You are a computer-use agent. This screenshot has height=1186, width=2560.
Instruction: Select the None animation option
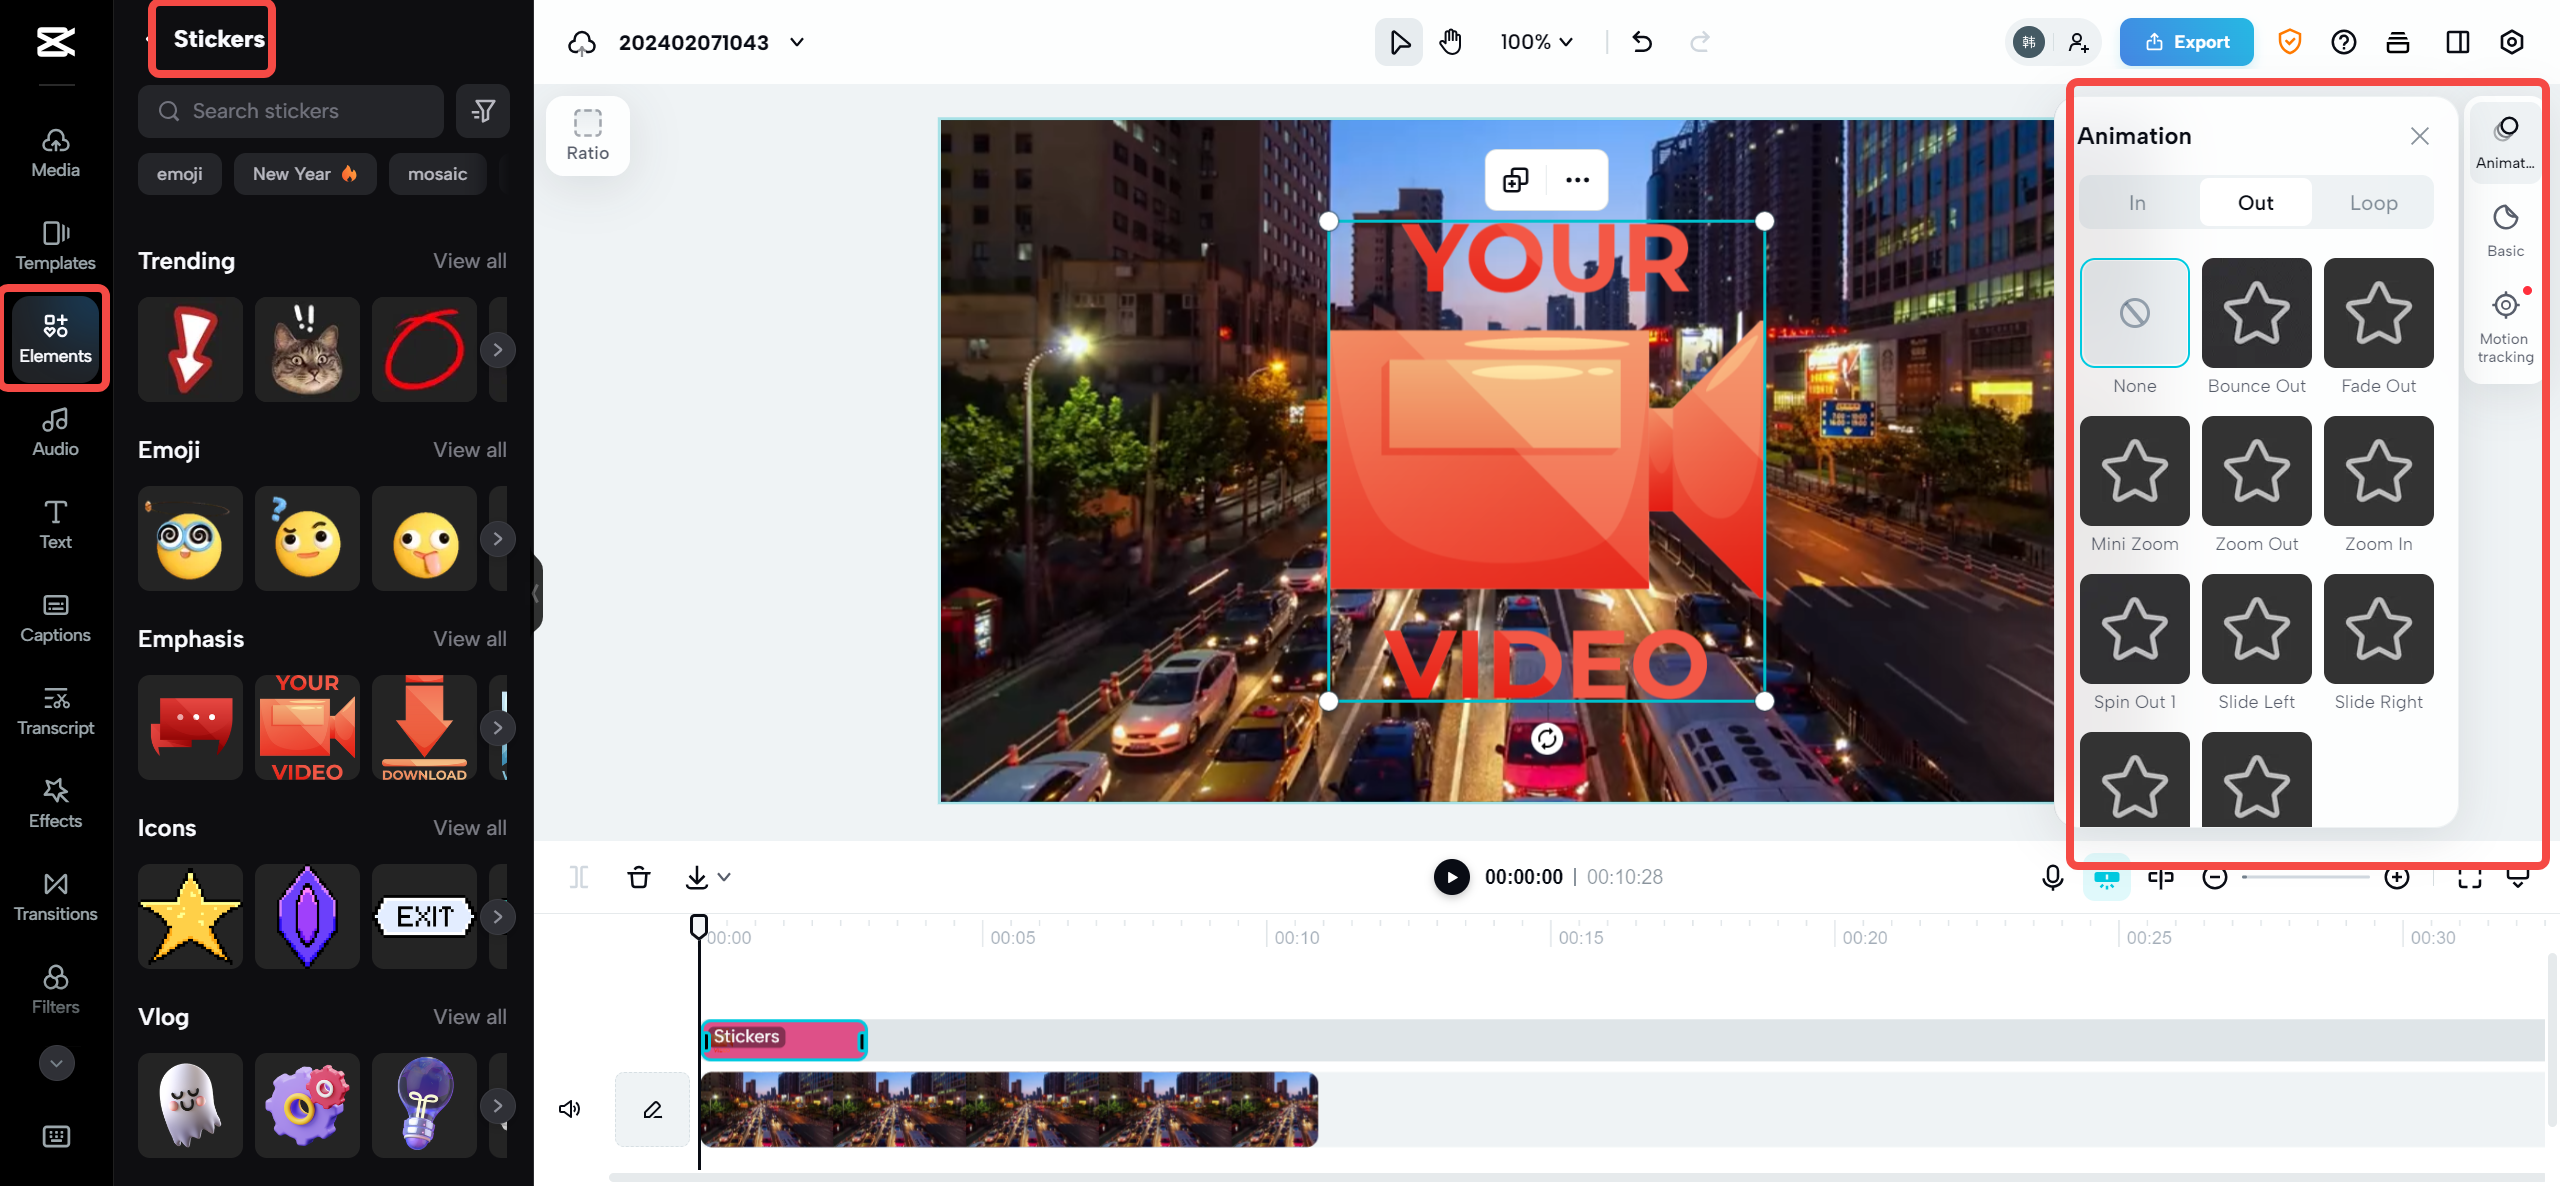2135,313
